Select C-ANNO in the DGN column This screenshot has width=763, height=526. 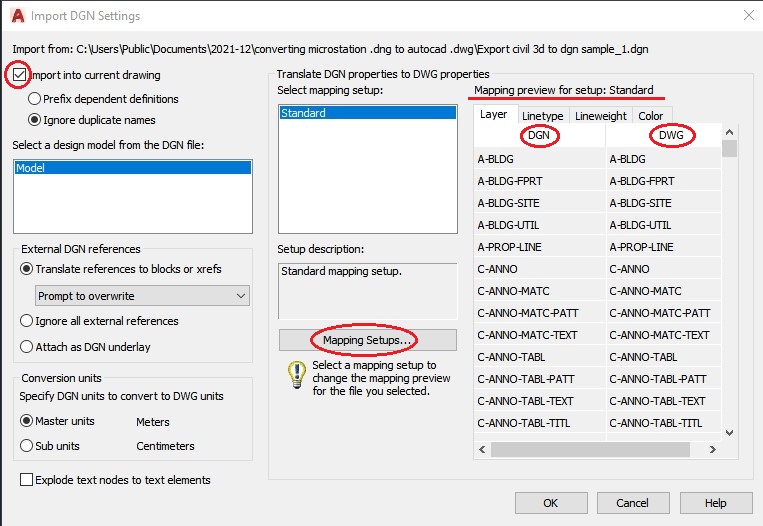click(539, 269)
